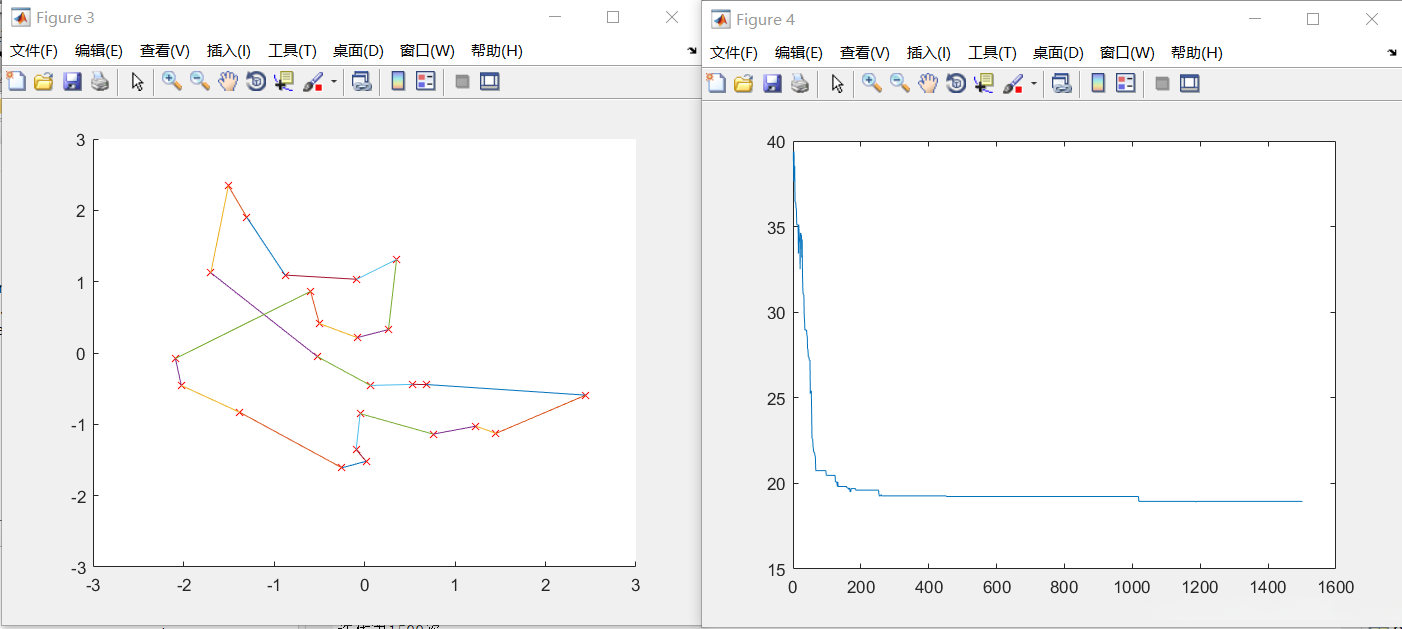1402x629 pixels.
Task: Open 窗口(W) menu in Figure 3
Action: coord(427,51)
